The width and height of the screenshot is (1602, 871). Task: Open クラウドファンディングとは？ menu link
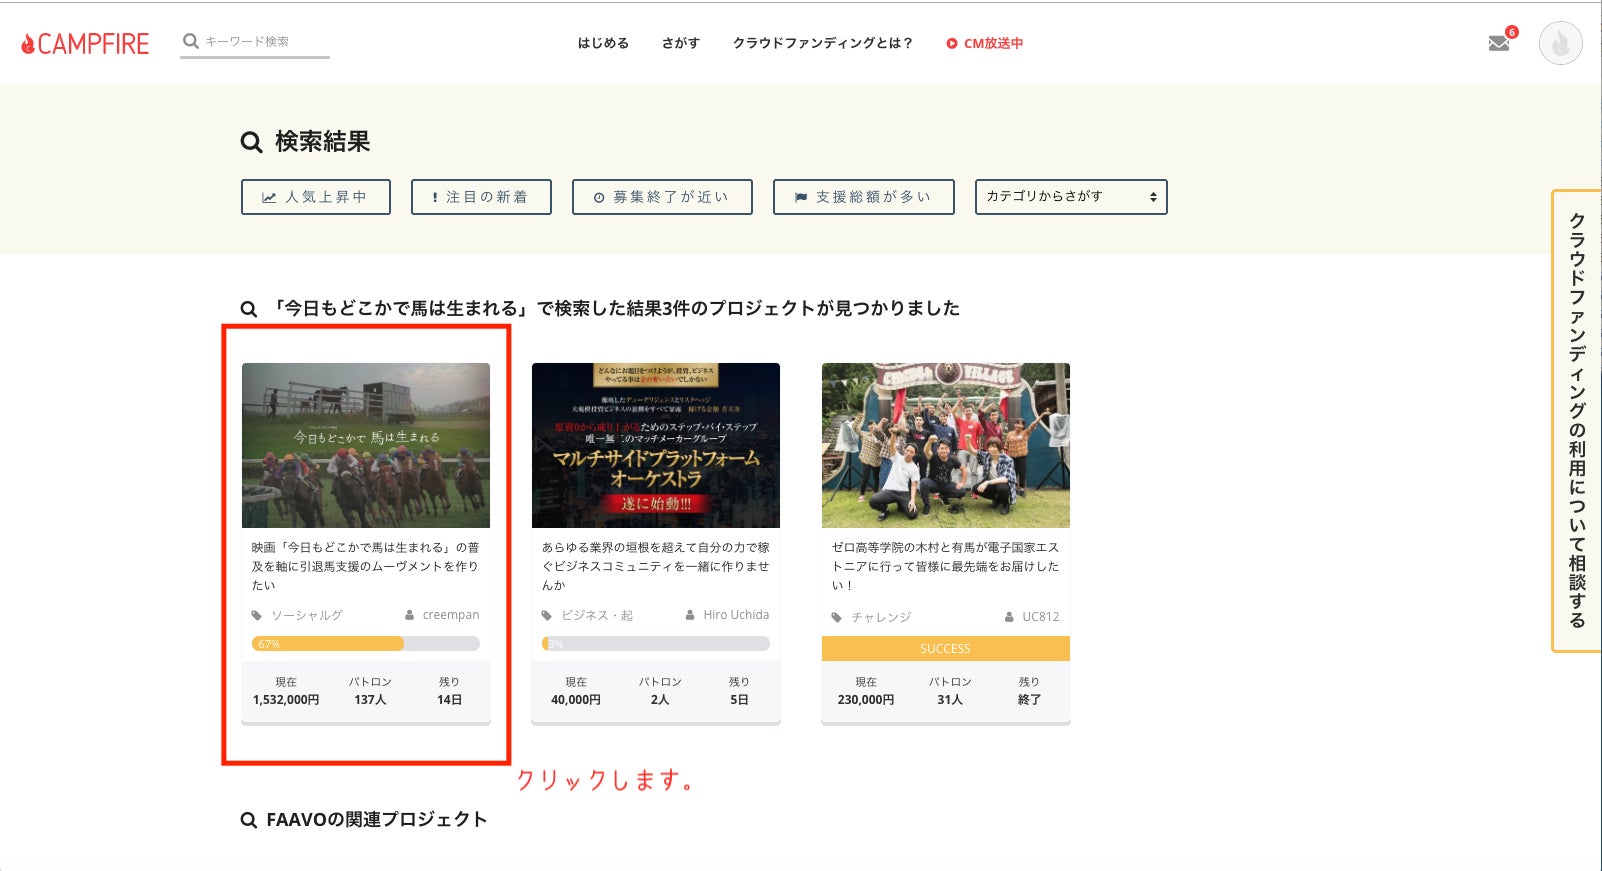pos(822,43)
